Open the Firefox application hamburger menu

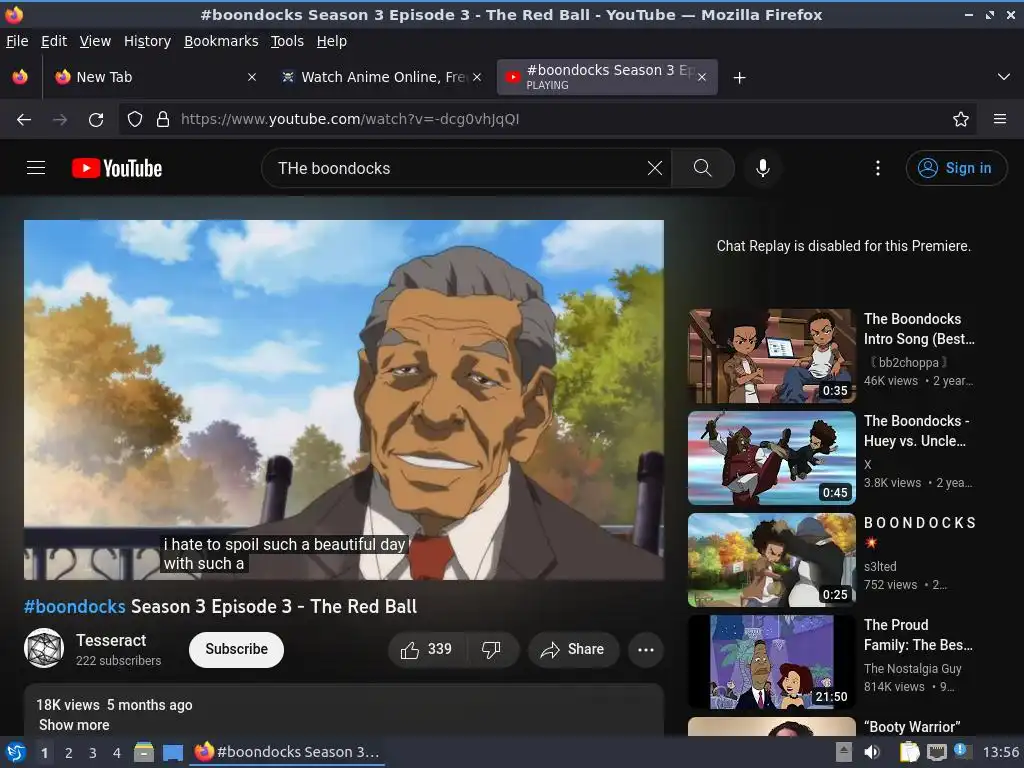[x=1000, y=120]
